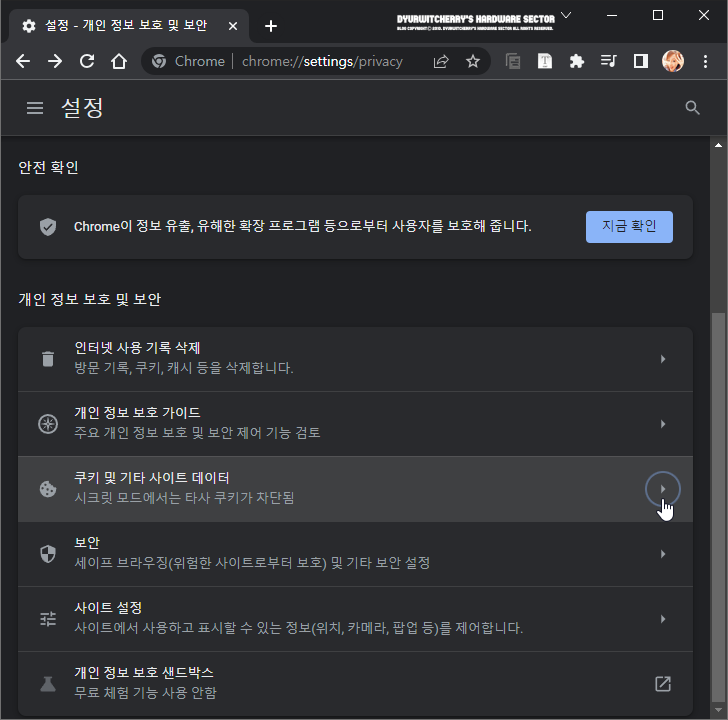Open the settings hamburger menu
Screen dimensions: 728x720
coord(35,108)
